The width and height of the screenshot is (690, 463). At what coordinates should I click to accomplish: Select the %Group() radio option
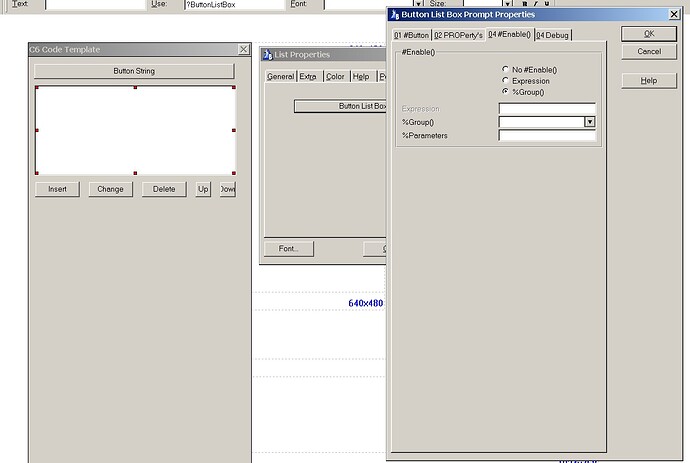pos(523,92)
